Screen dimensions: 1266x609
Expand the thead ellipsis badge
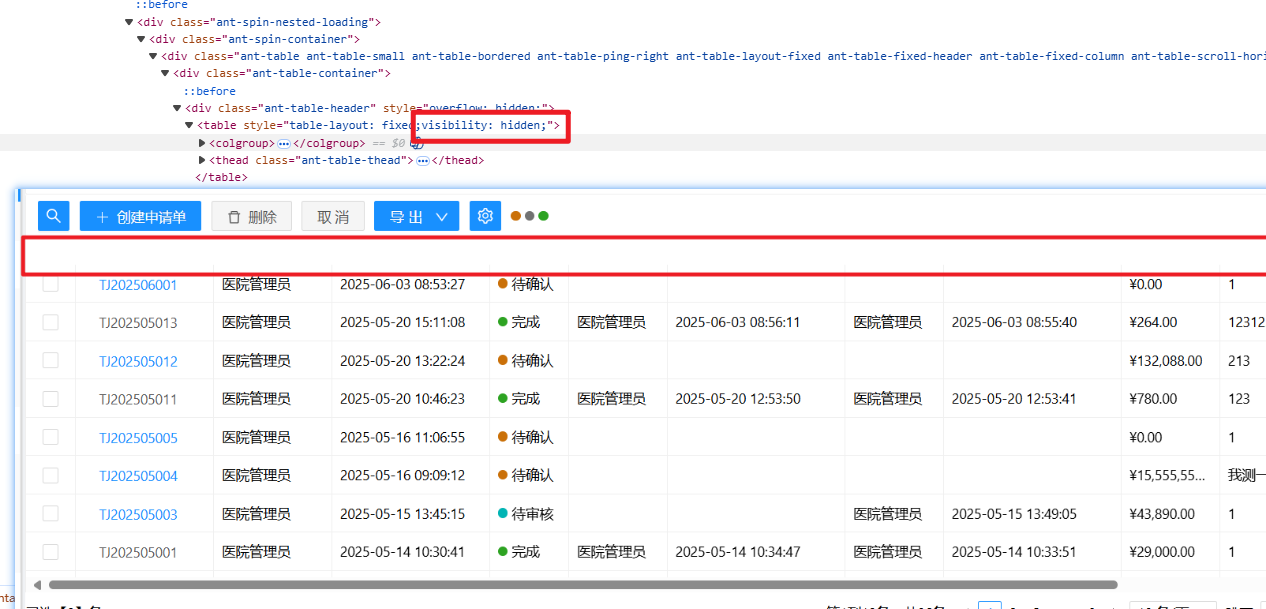coord(423,160)
